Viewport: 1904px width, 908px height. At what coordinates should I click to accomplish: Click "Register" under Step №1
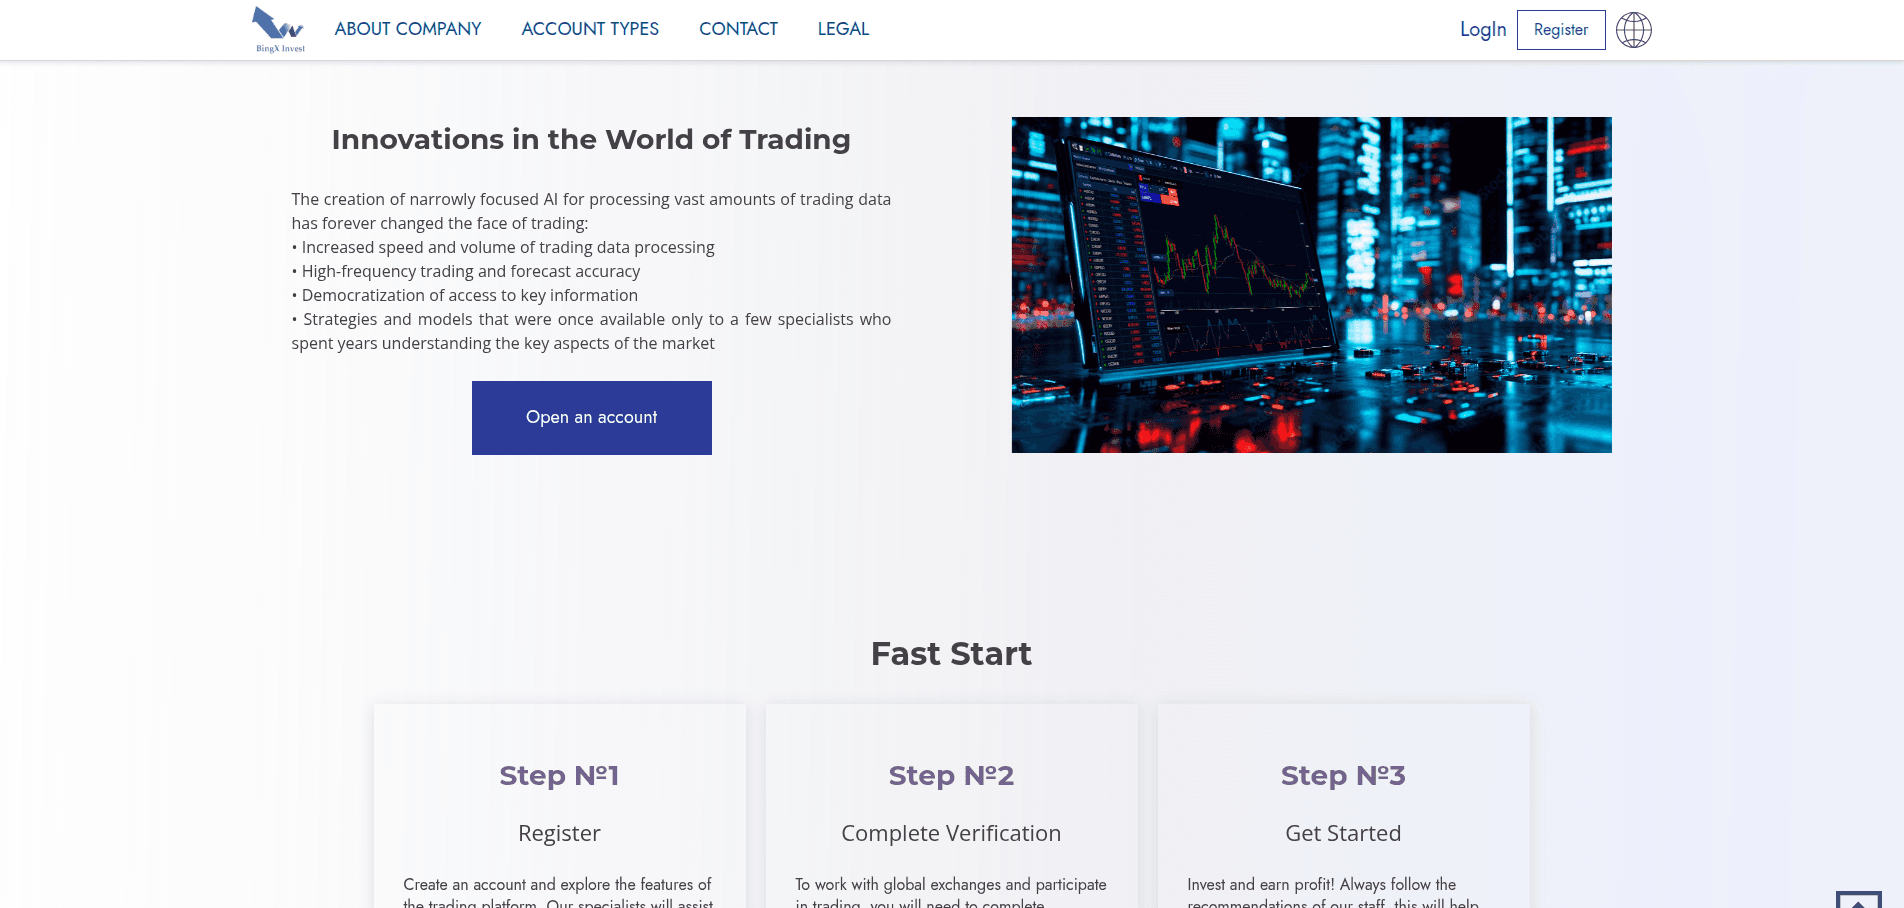click(559, 833)
